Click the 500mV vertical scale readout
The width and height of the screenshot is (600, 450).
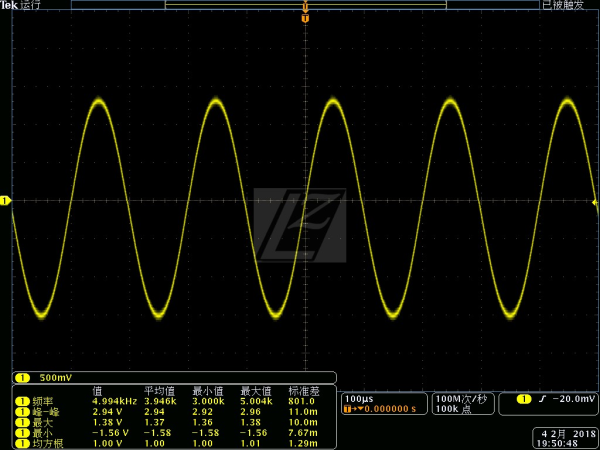click(56, 378)
